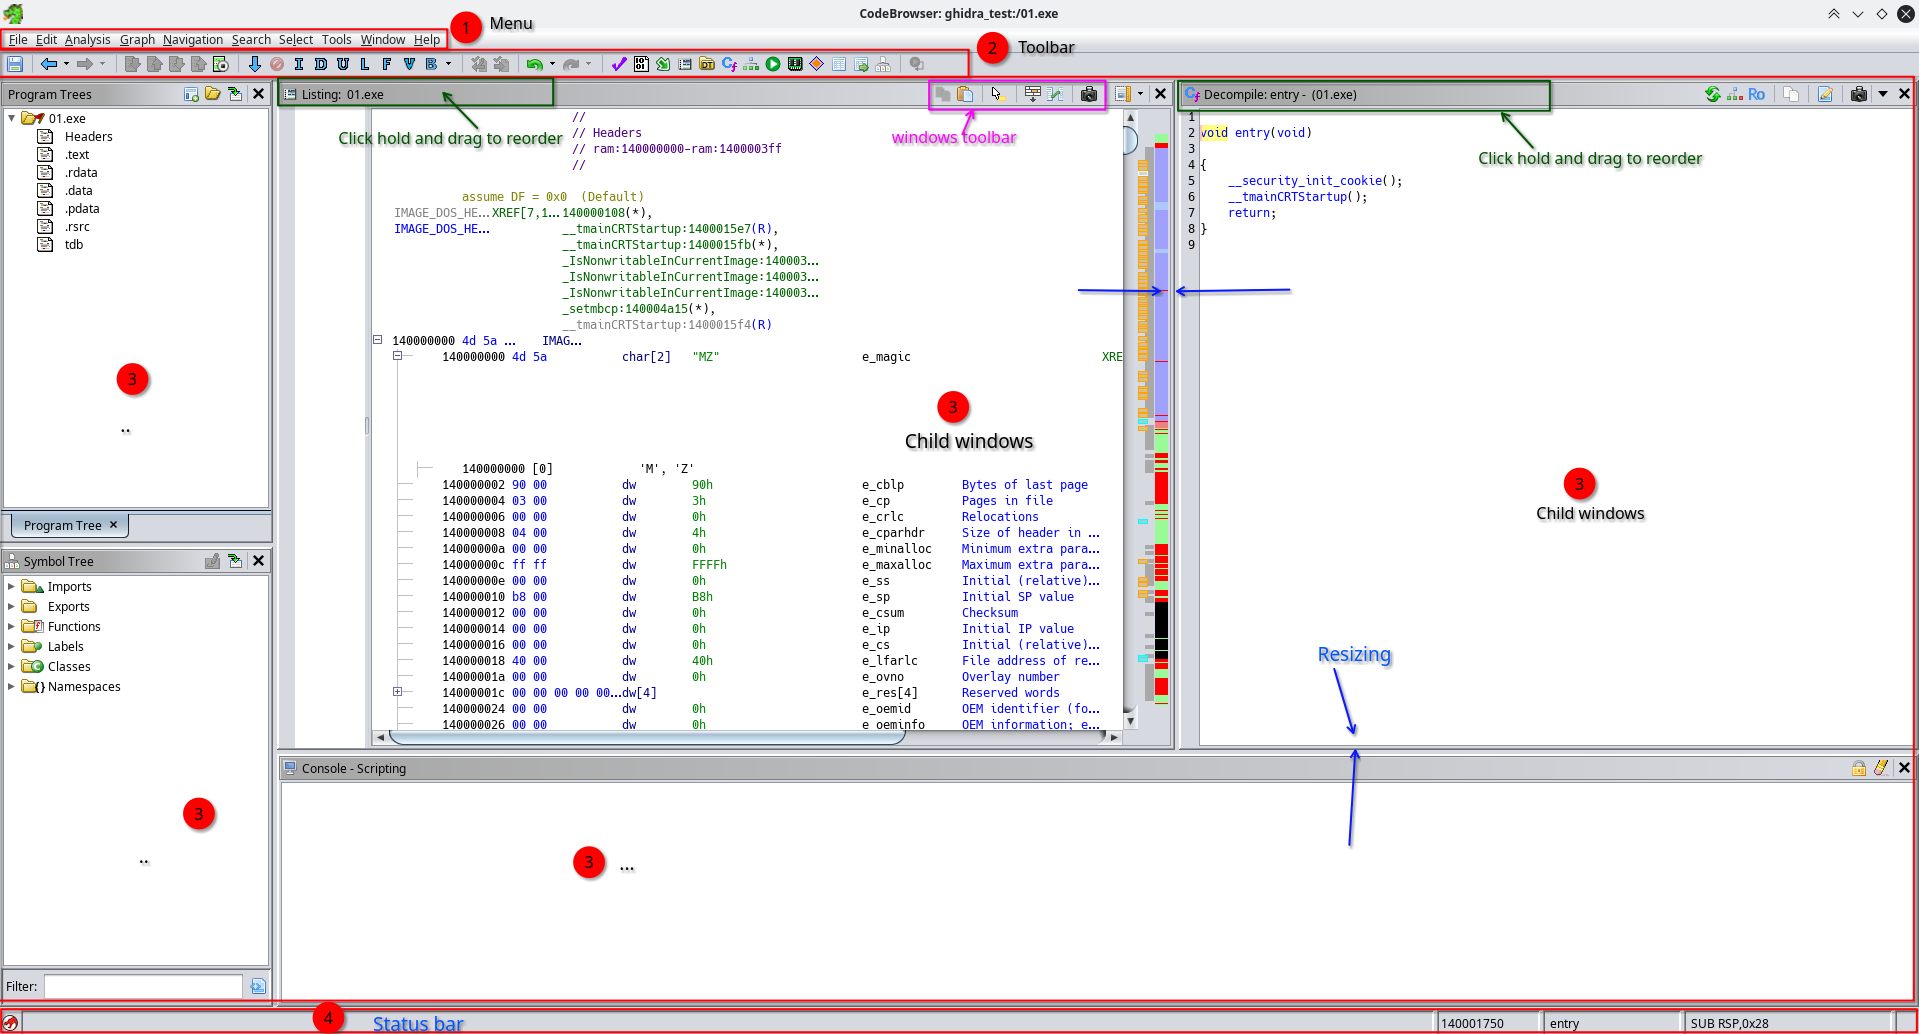Click the Listing diff chart icon
This screenshot has height=1034, width=1919.
(1055, 94)
